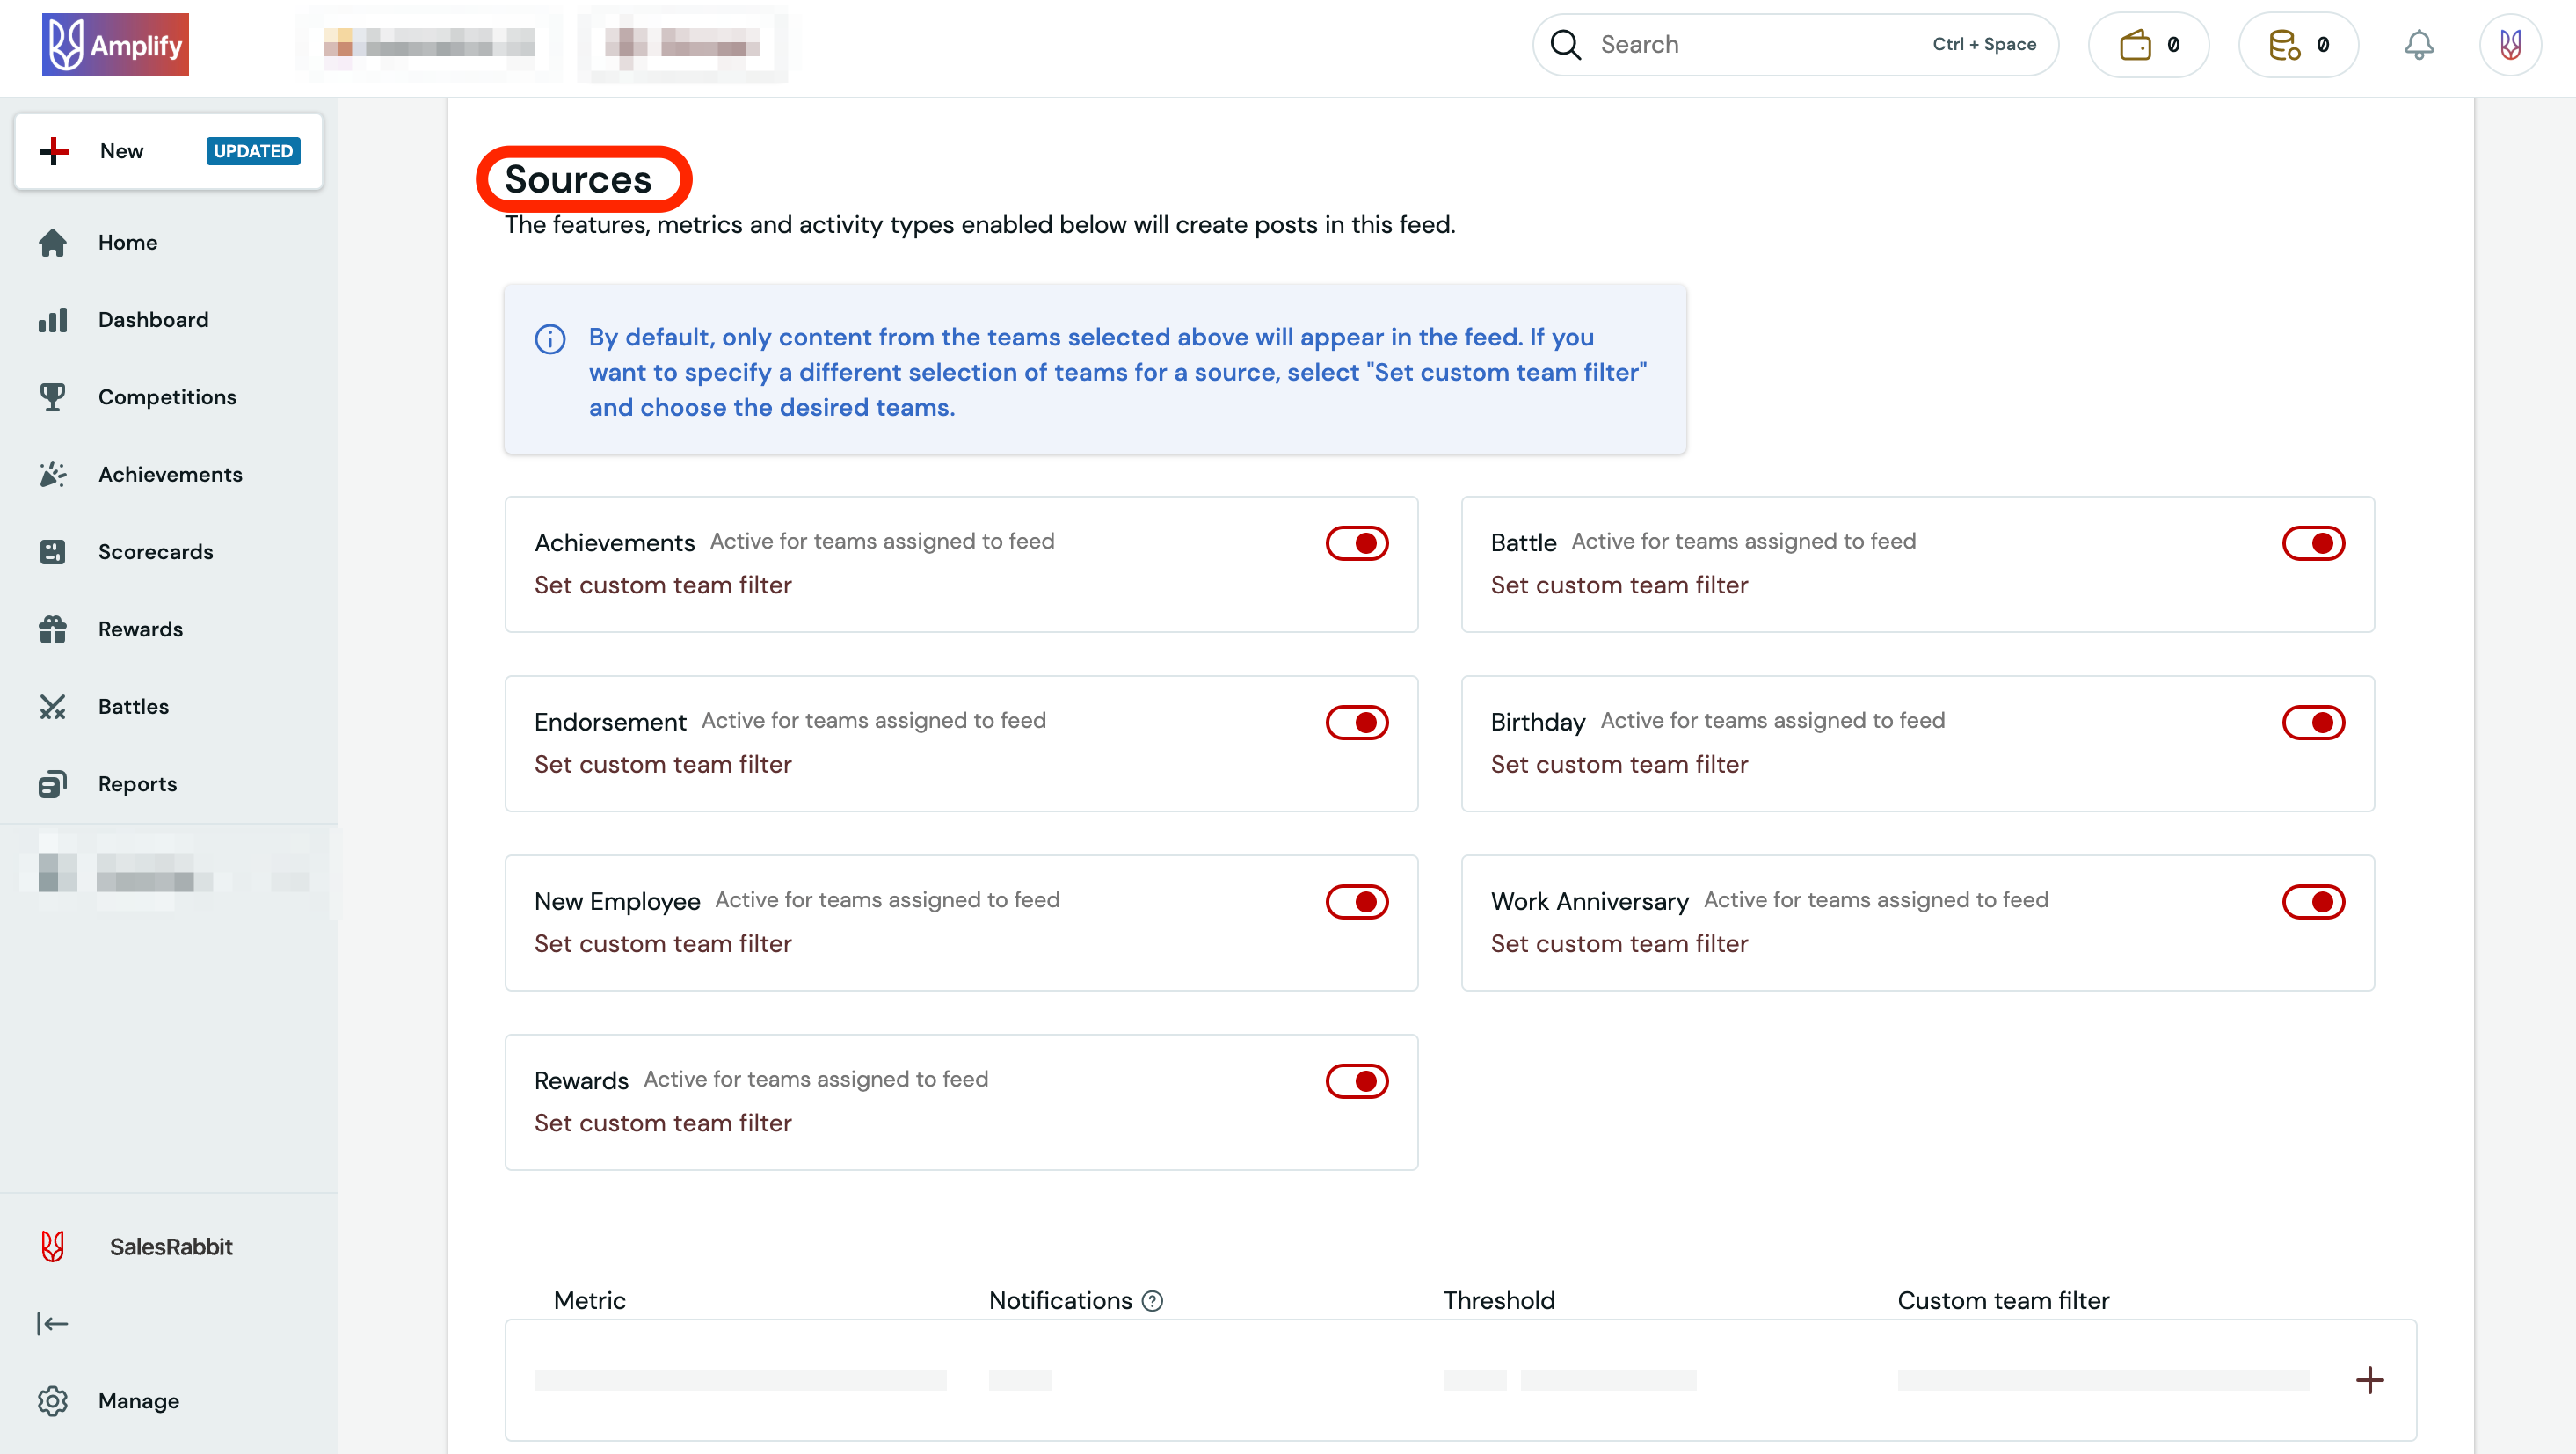Click into the Search field
This screenshot has width=2576, height=1454.
[x=1750, y=45]
